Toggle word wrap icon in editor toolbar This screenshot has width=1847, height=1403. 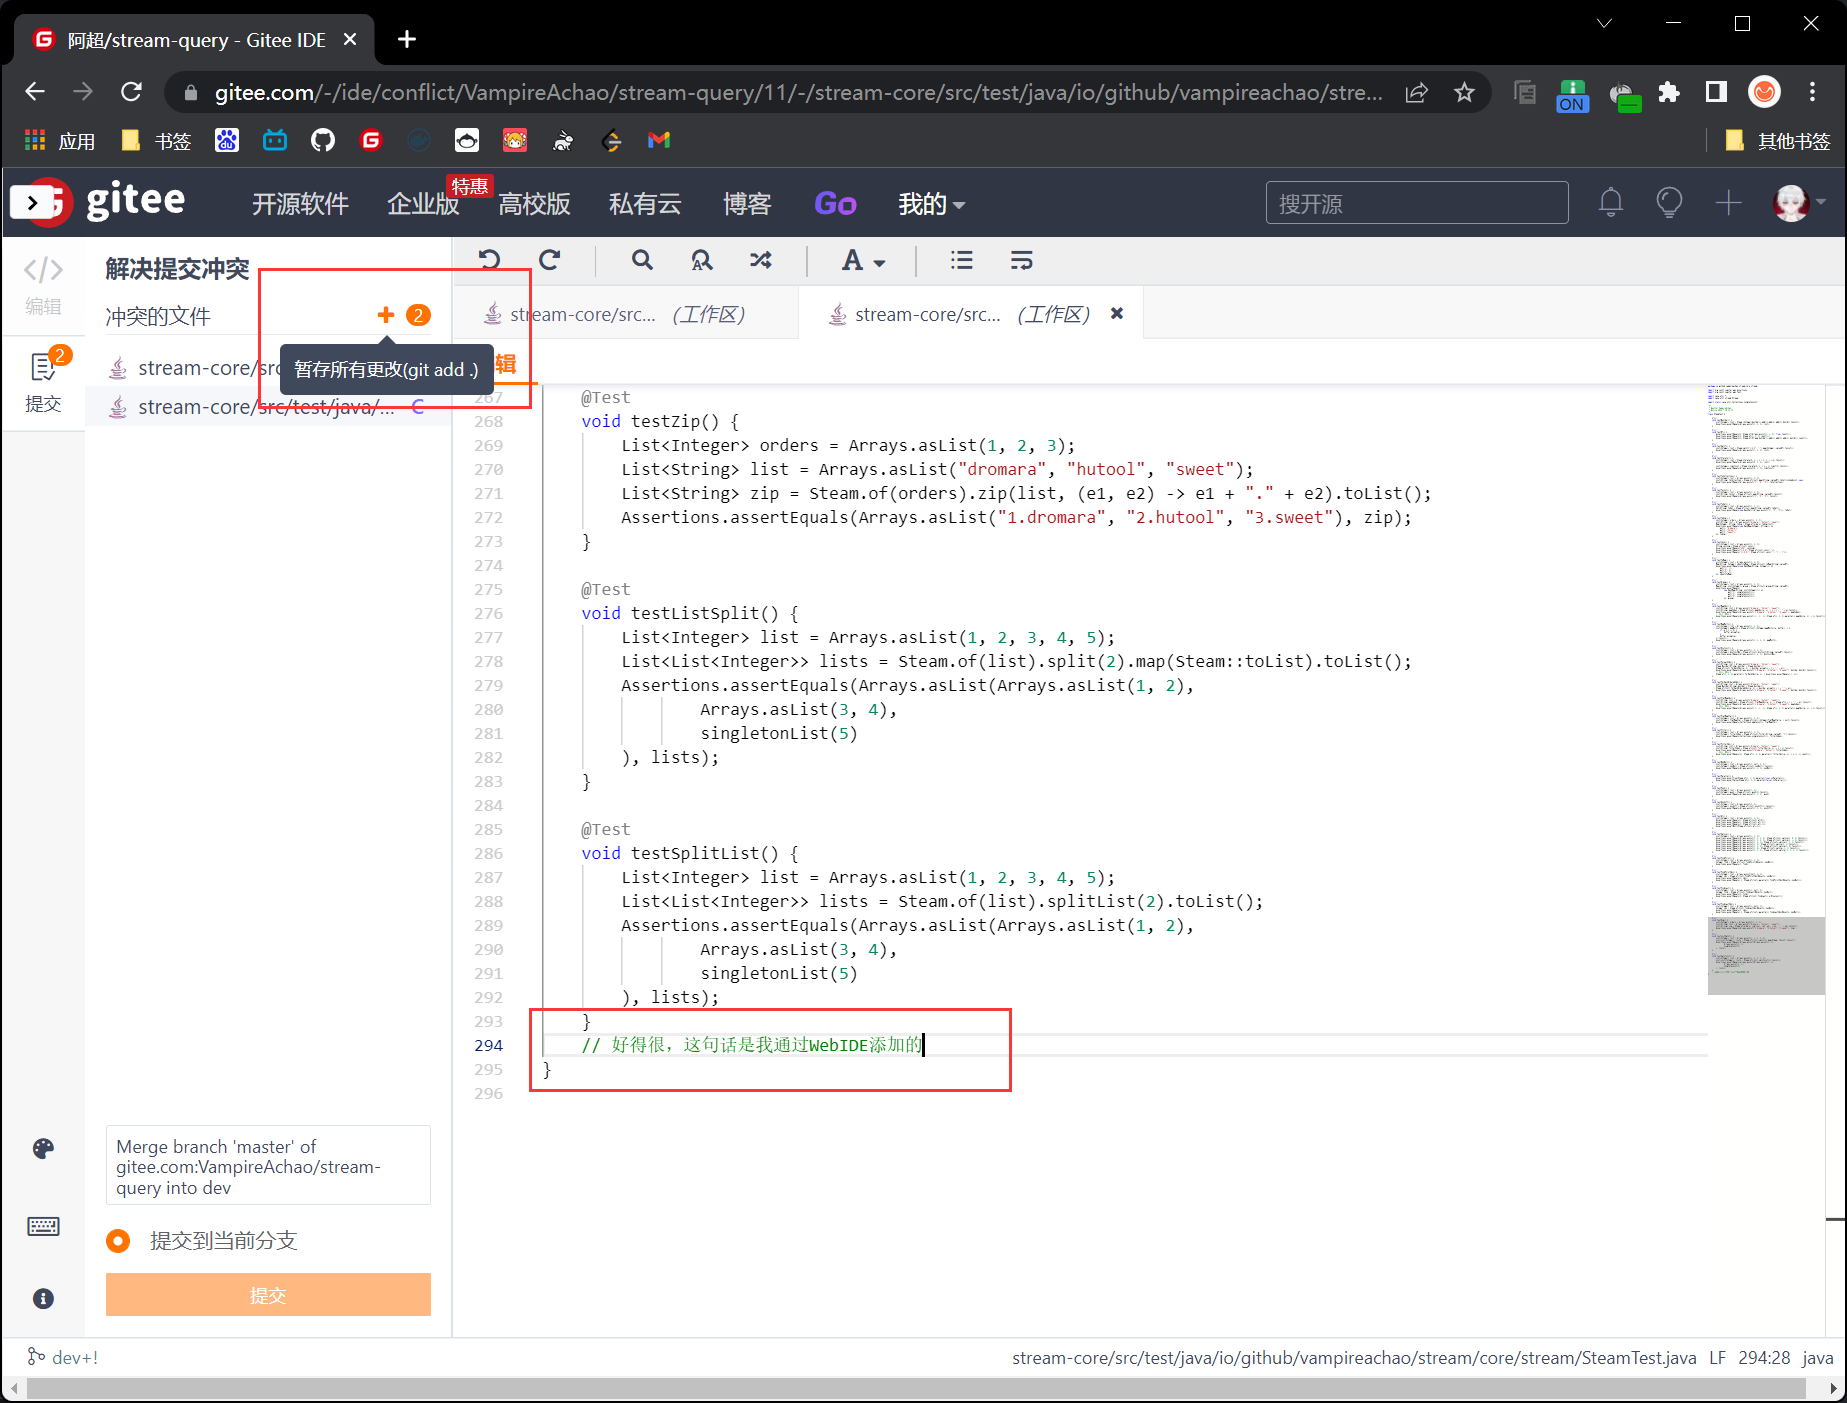(x=1021, y=260)
